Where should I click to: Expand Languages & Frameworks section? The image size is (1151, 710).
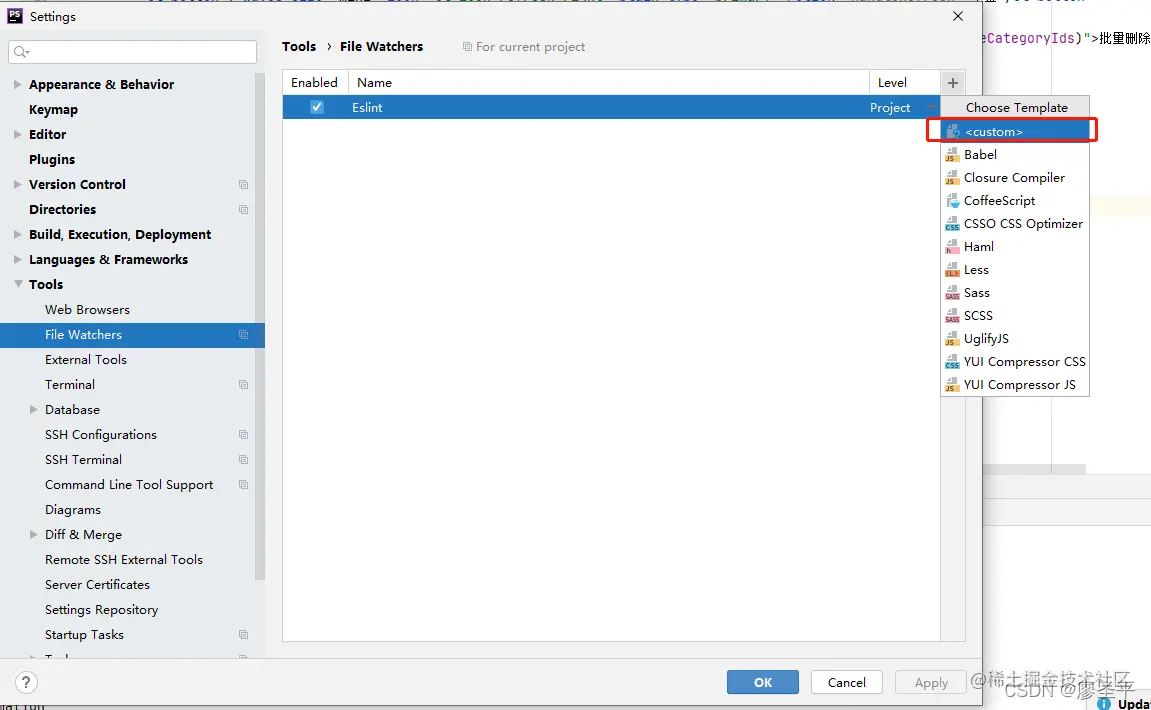(17, 259)
